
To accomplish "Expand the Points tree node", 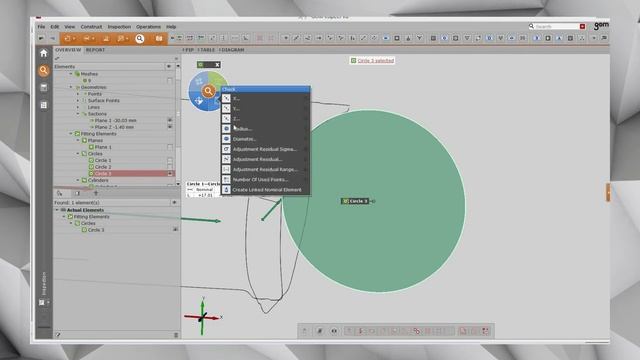I will tap(78, 94).
